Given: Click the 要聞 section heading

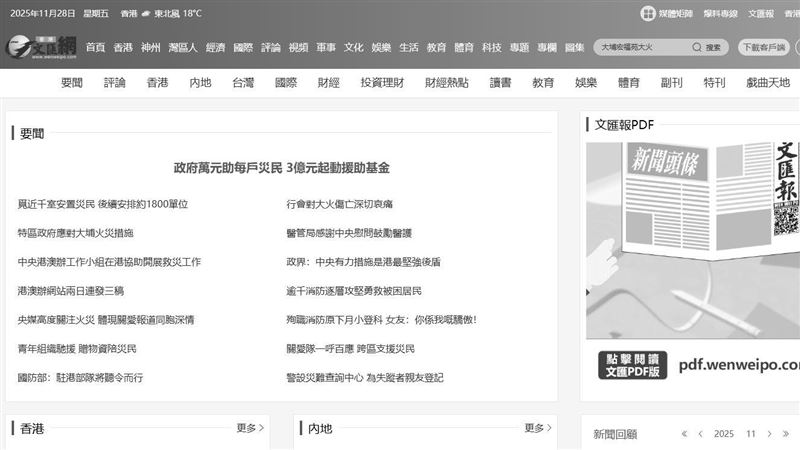Looking at the screenshot, I should point(32,134).
